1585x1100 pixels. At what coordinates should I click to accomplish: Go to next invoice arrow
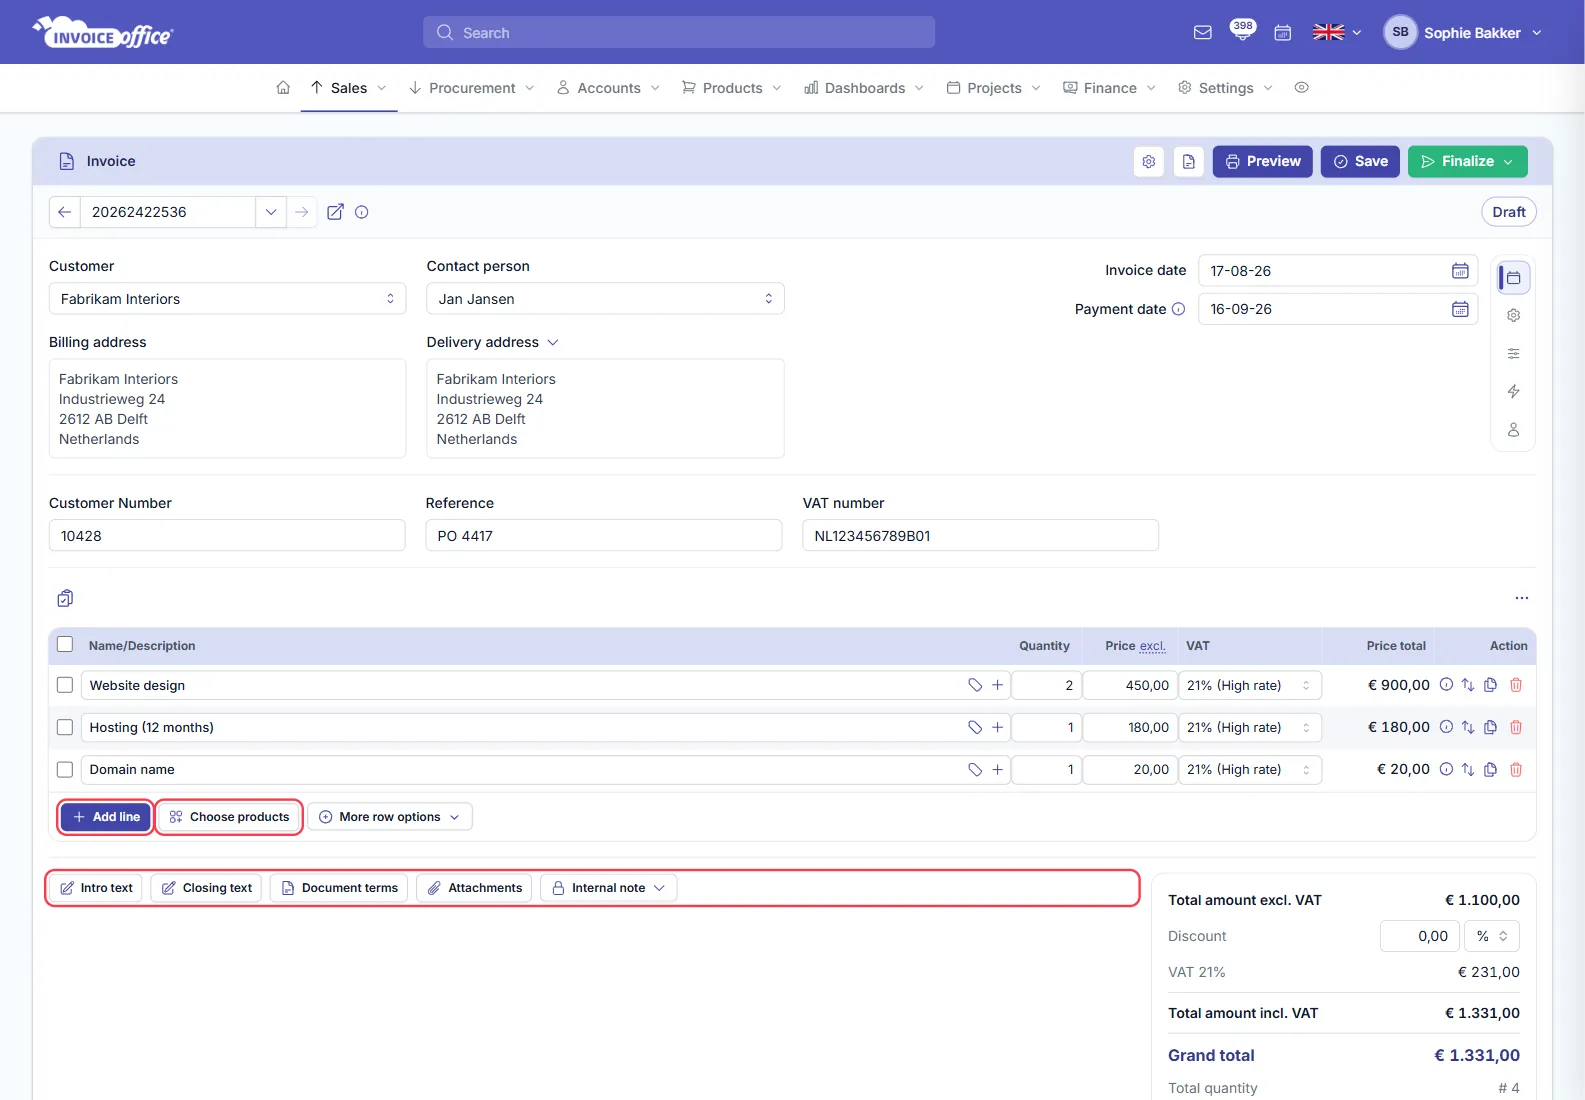(301, 212)
